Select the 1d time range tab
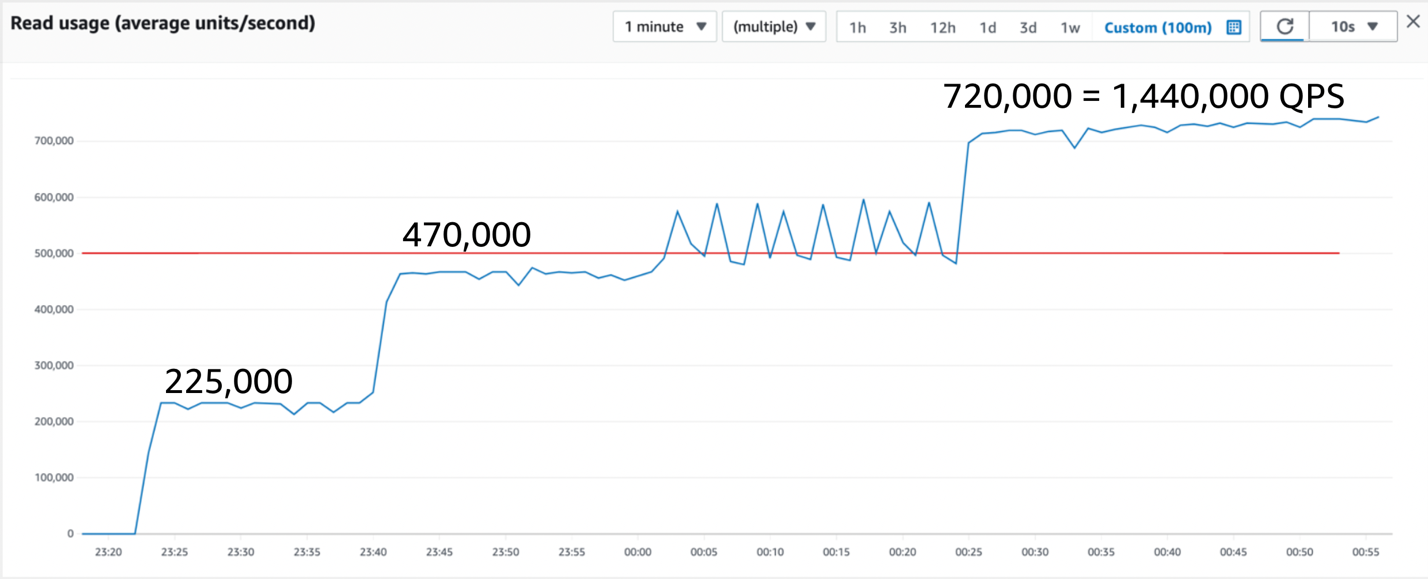The image size is (1428, 579). 988,28
